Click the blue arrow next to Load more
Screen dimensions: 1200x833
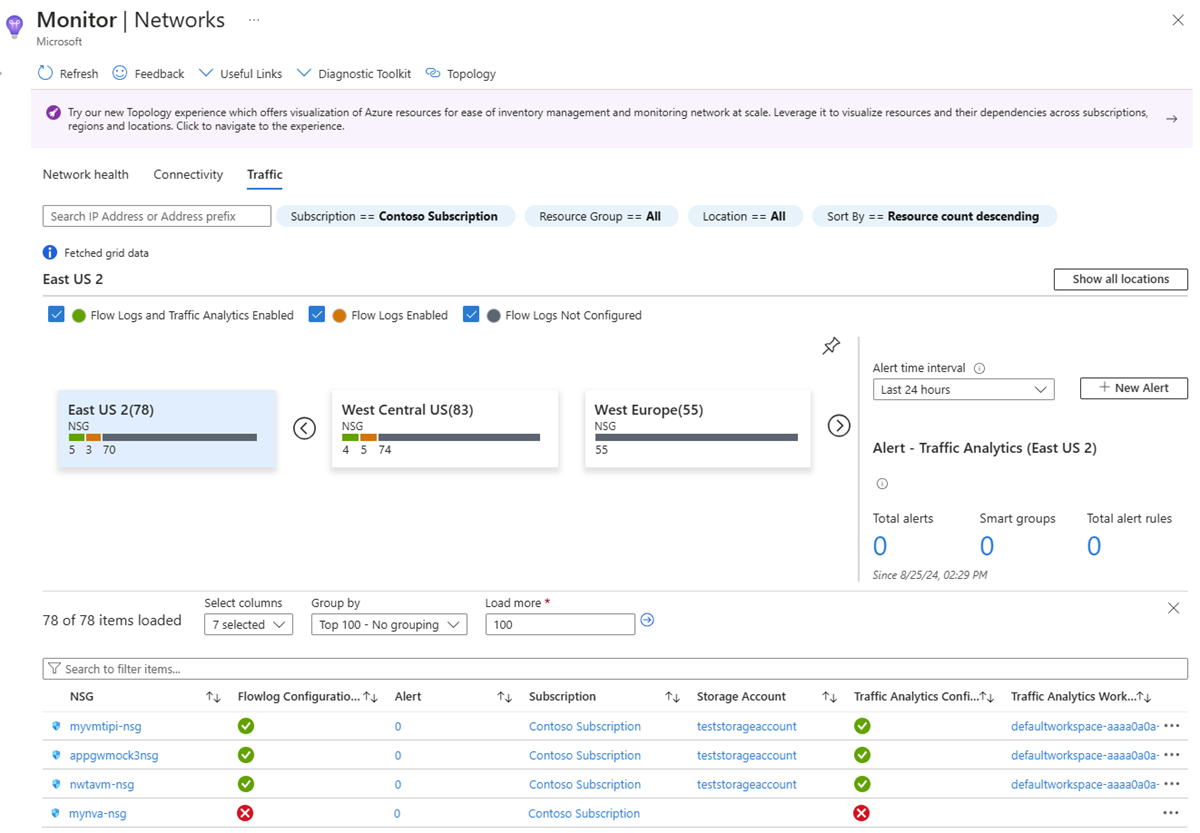point(646,620)
